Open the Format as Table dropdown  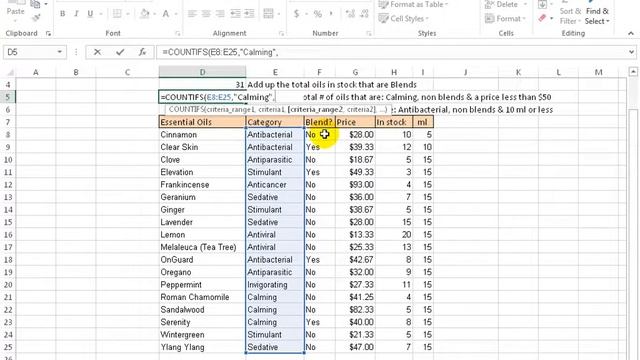[x=412, y=4]
